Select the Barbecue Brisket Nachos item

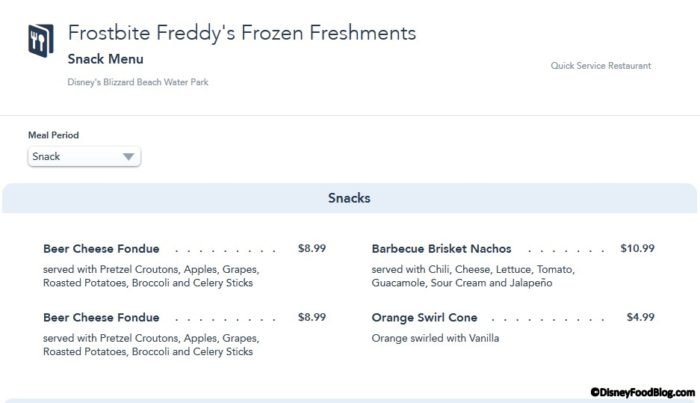(441, 249)
